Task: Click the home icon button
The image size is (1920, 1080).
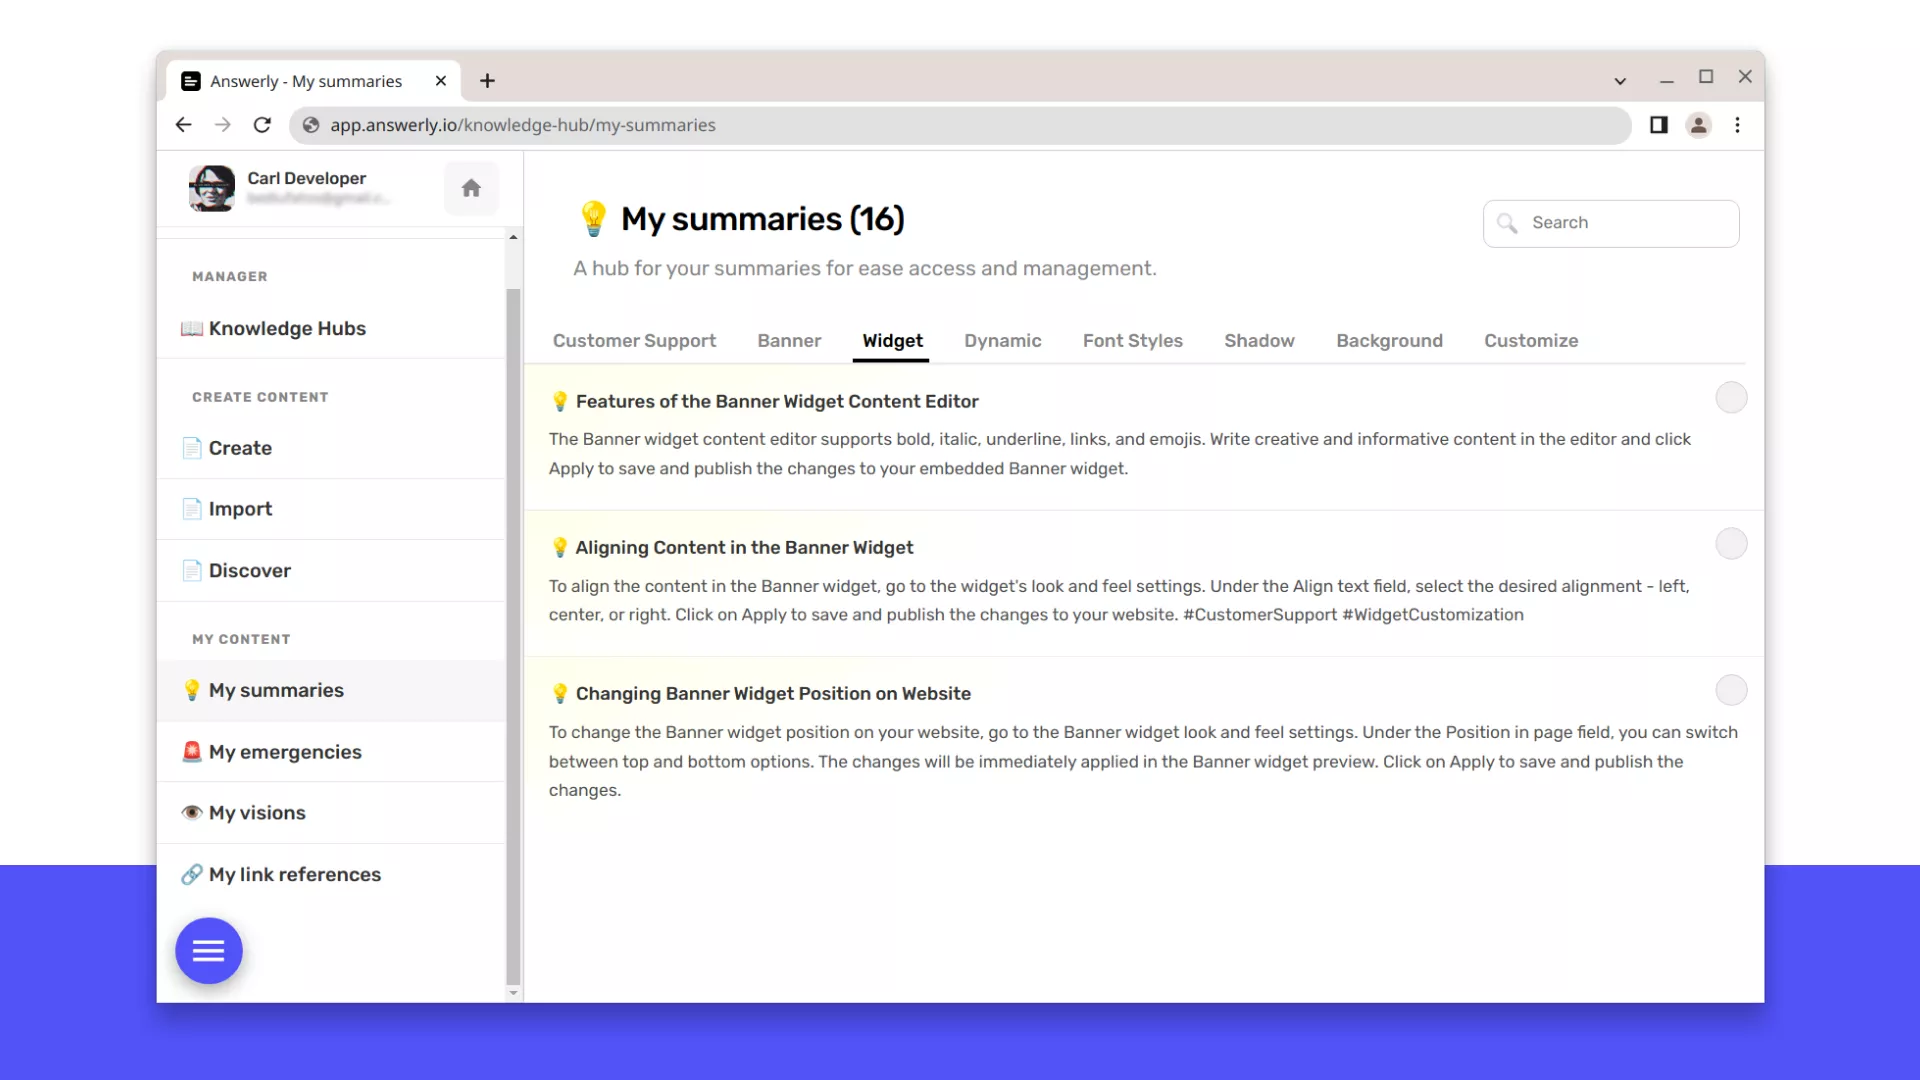Action: point(471,188)
